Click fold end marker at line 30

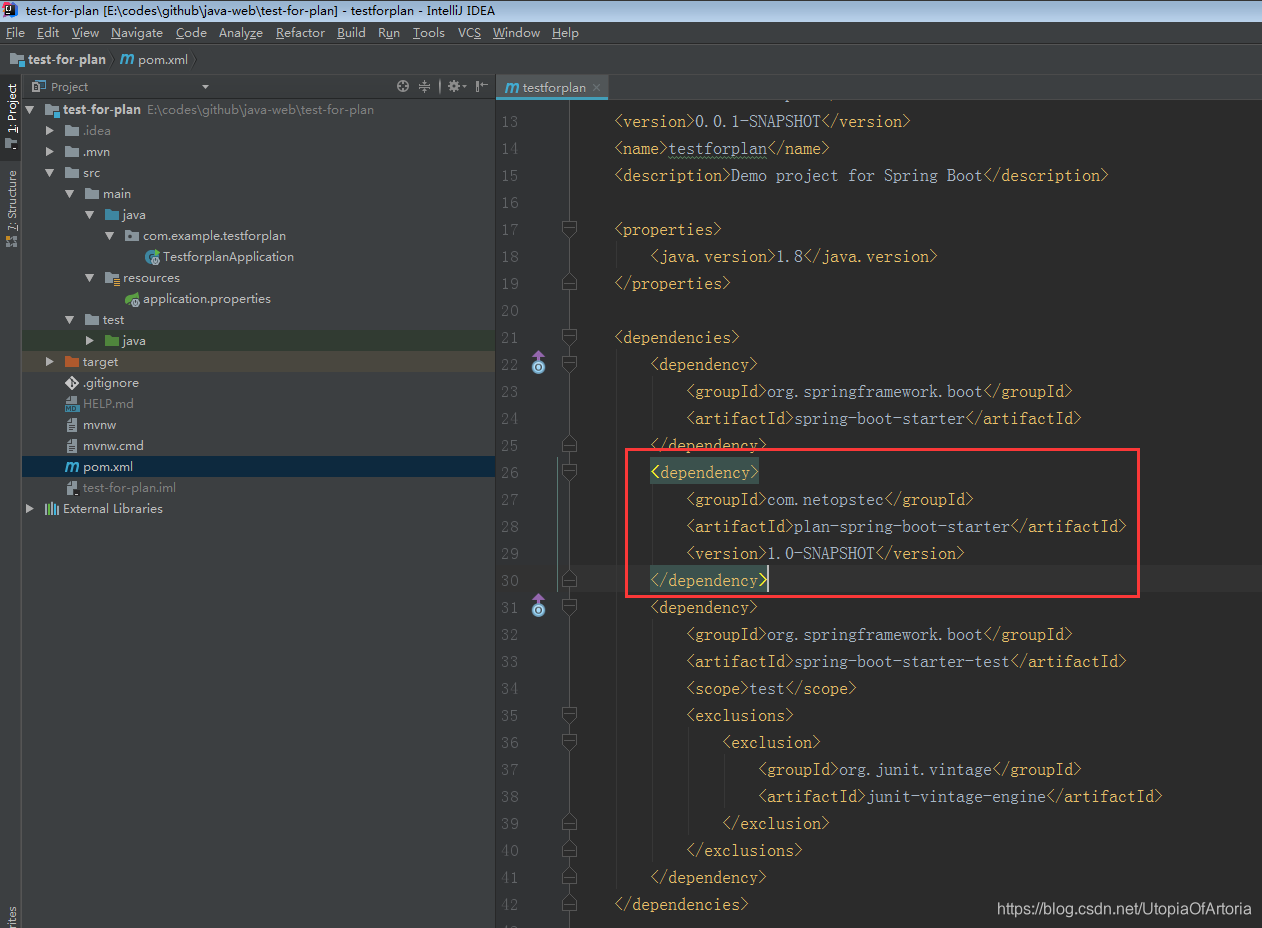(x=569, y=581)
